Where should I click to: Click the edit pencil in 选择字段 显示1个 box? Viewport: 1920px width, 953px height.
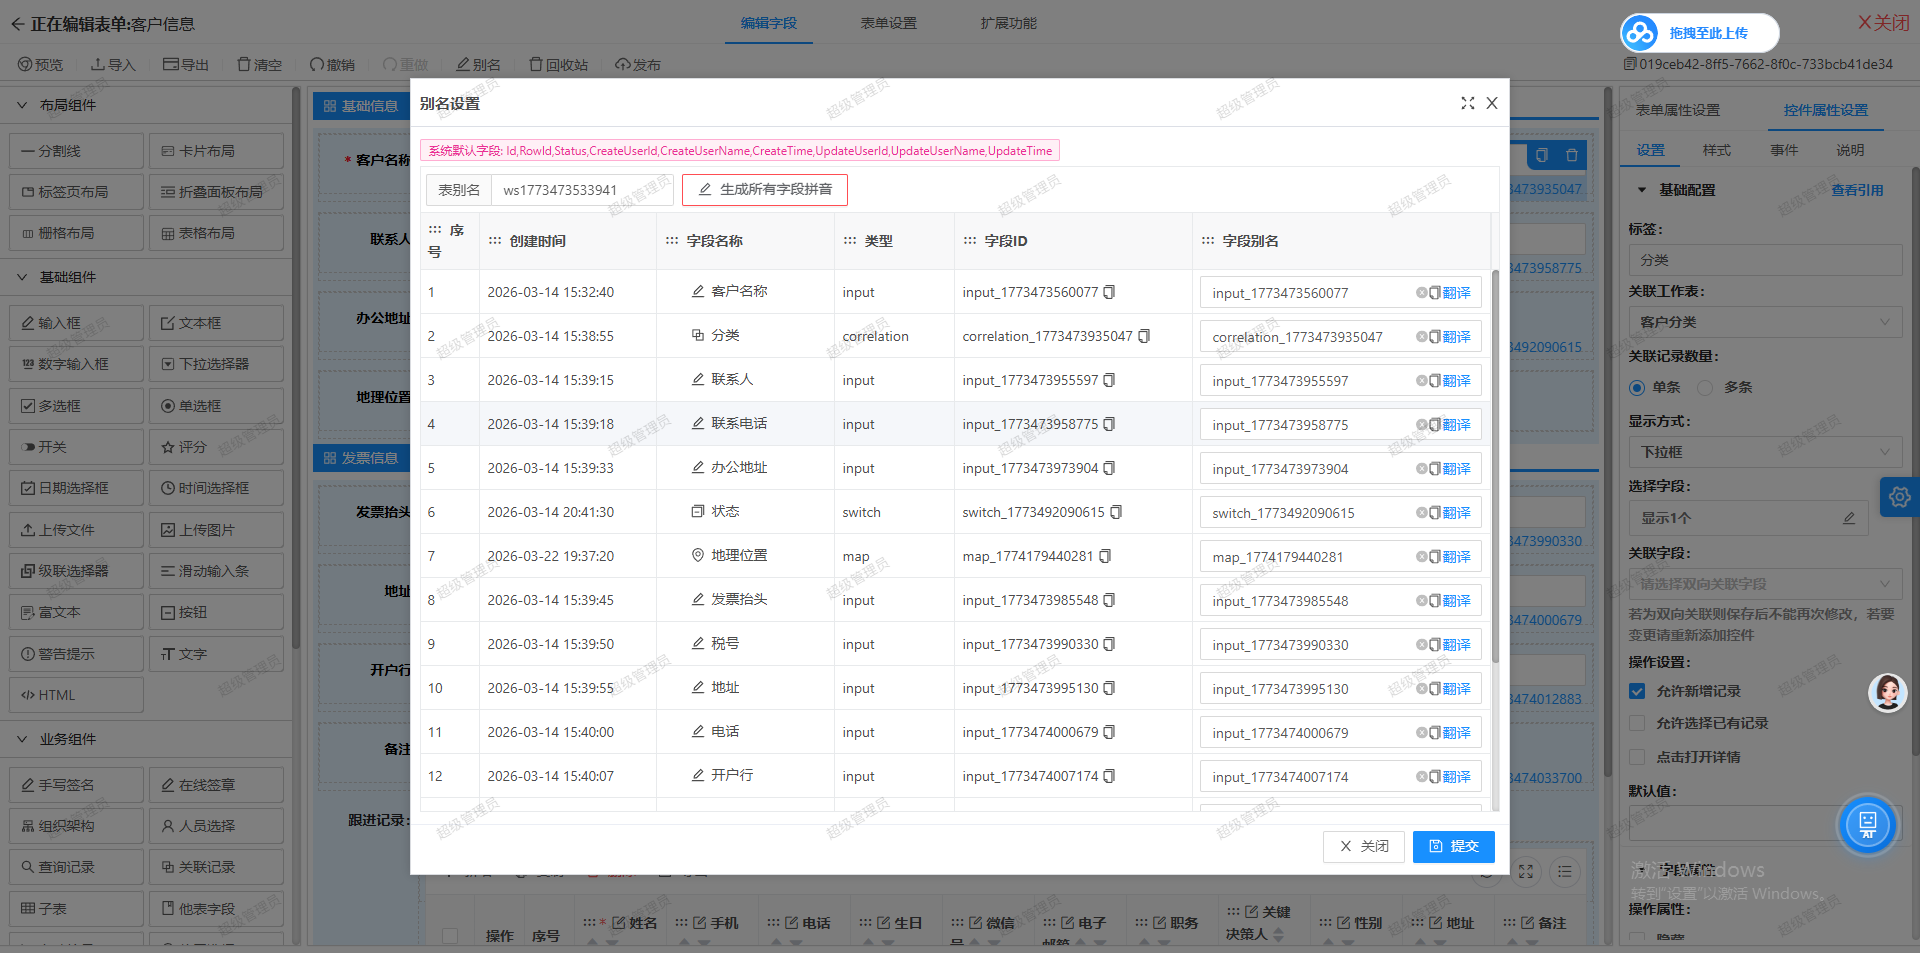pyautogui.click(x=1849, y=518)
